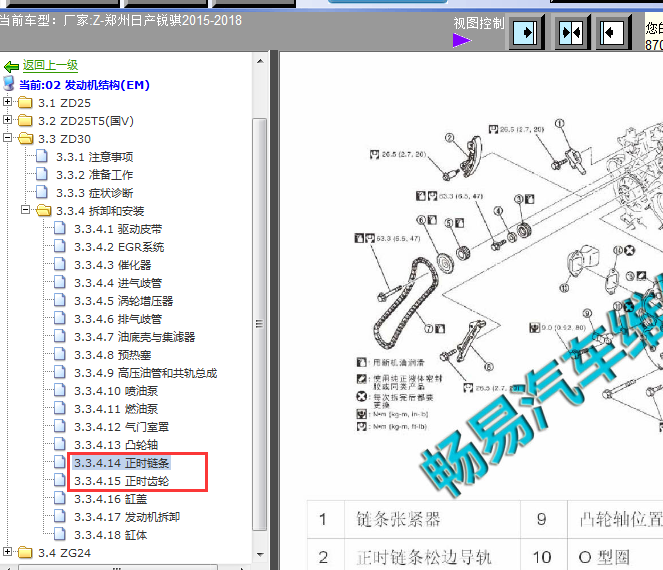Select the 3.3 ZD30 label
663x570 pixels.
click(64, 139)
